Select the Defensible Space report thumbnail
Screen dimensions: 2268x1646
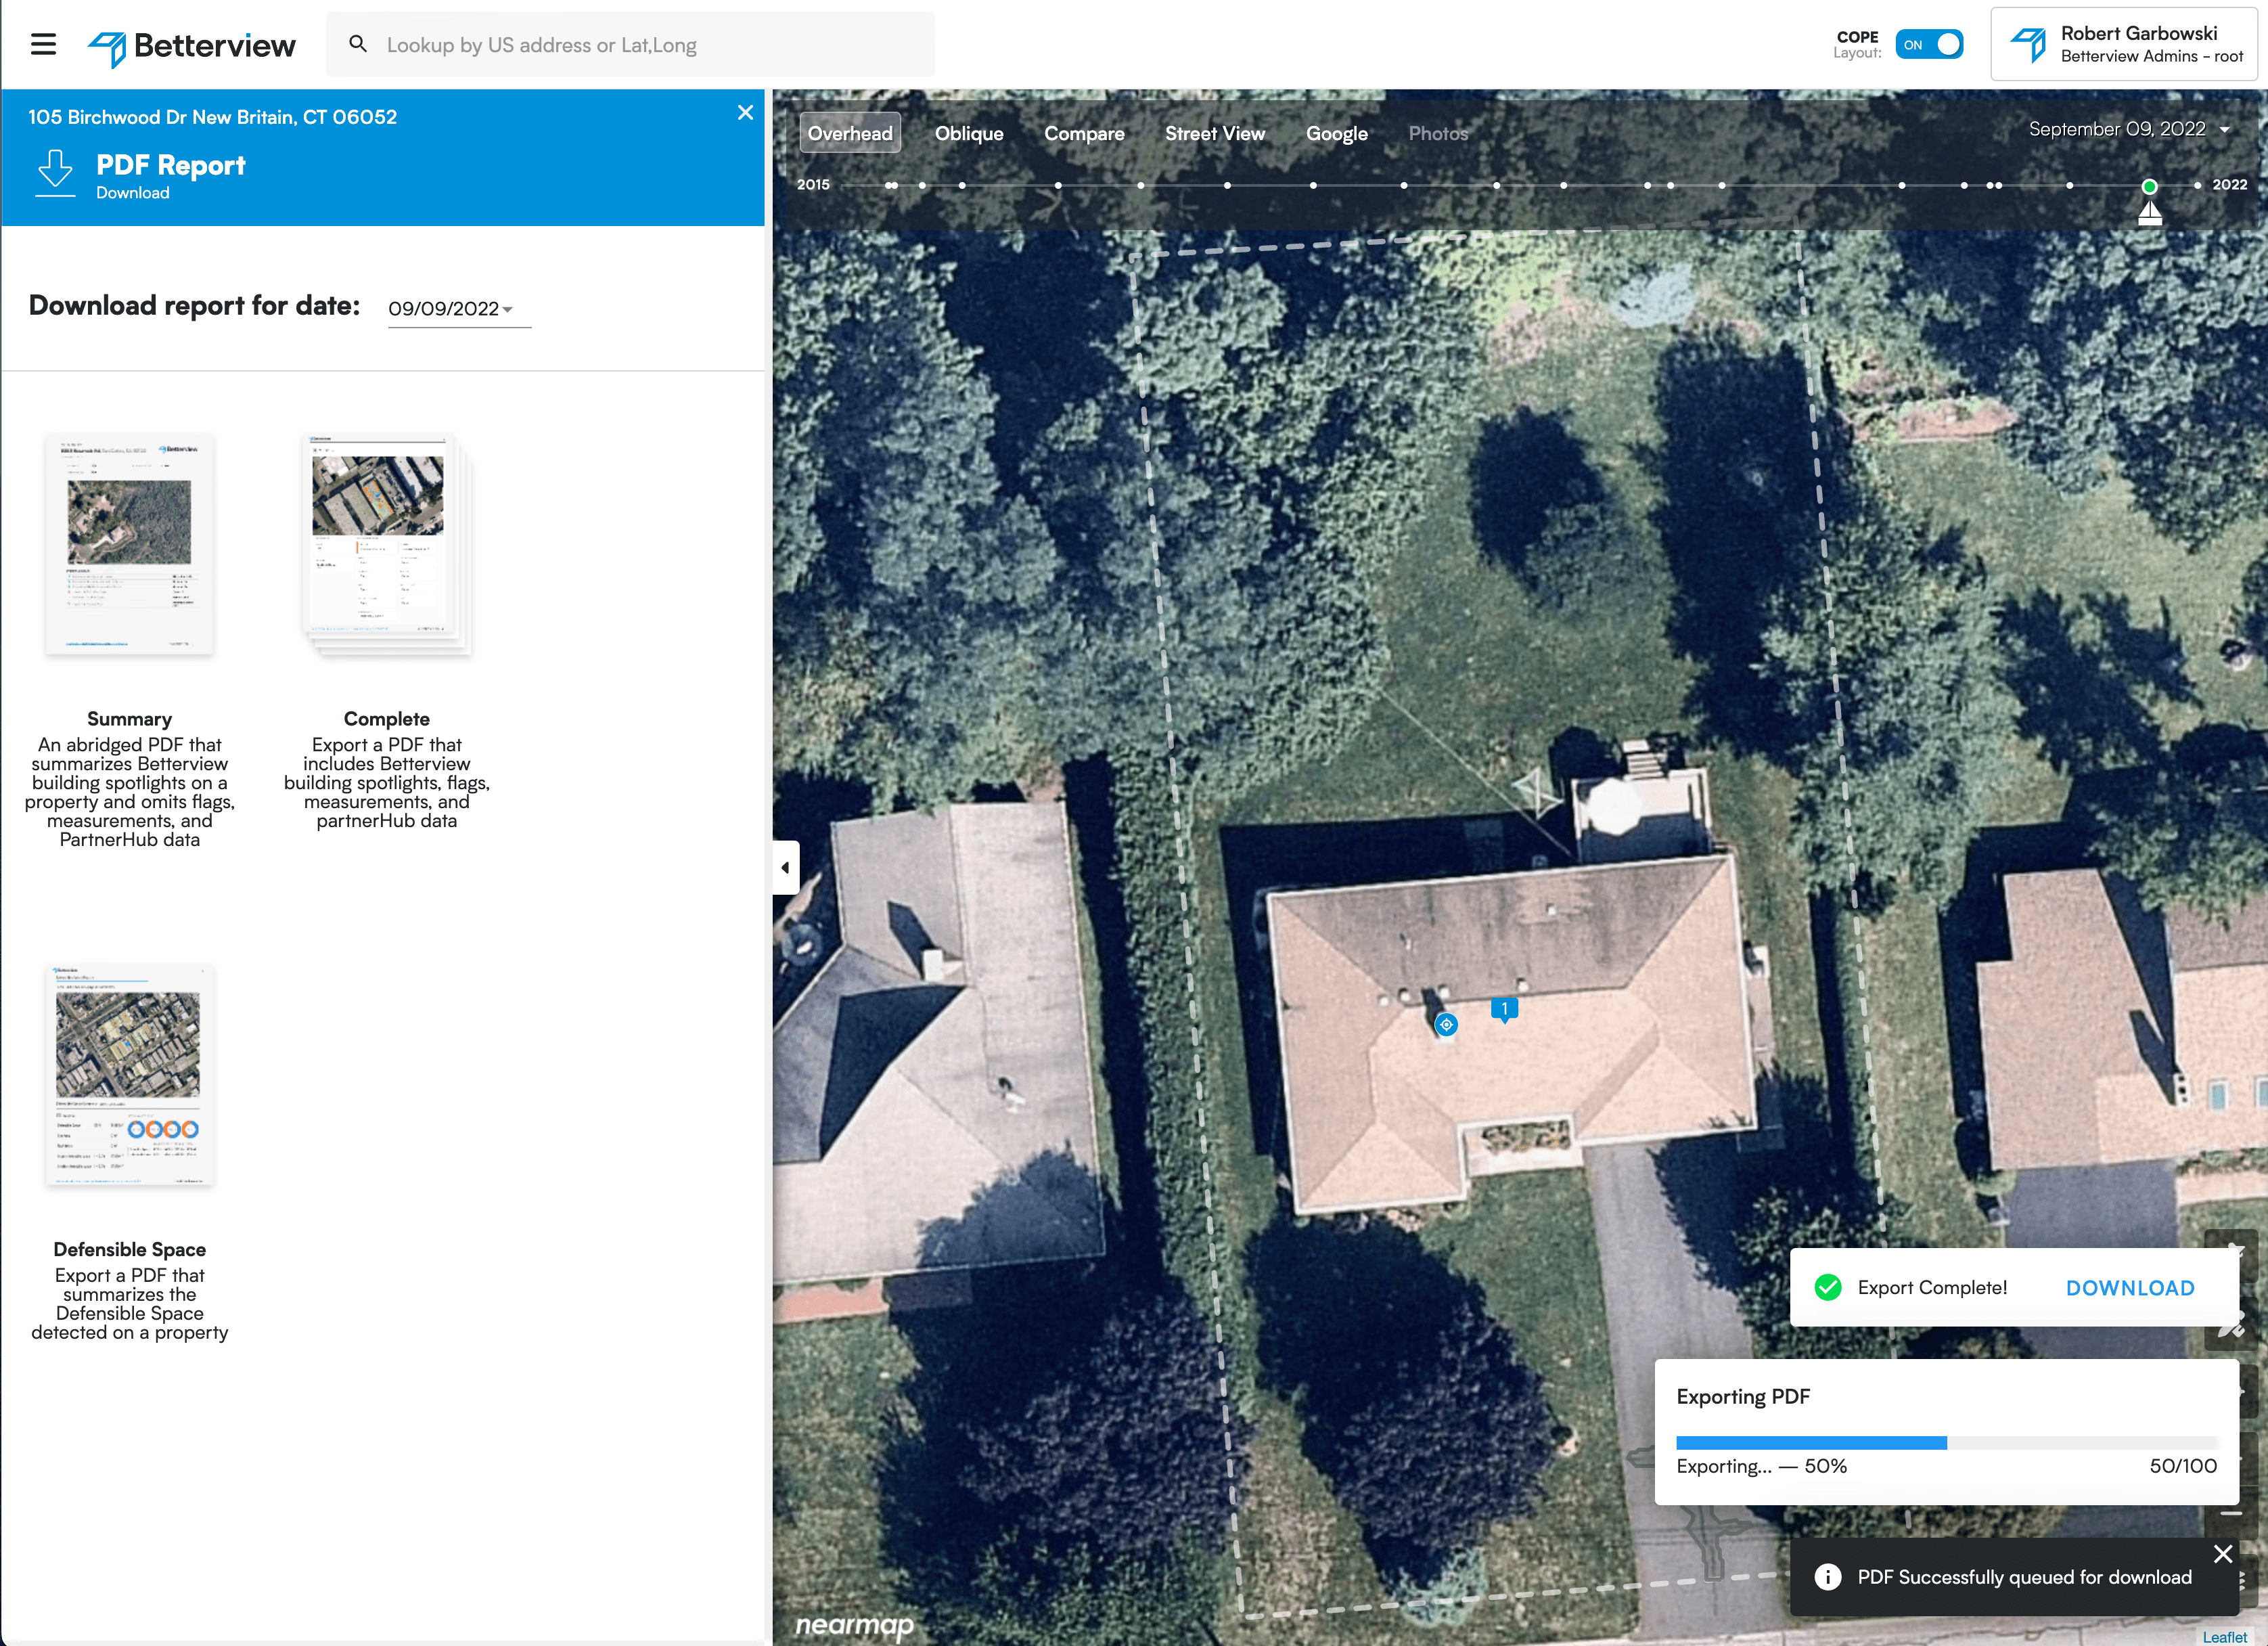pyautogui.click(x=129, y=1075)
